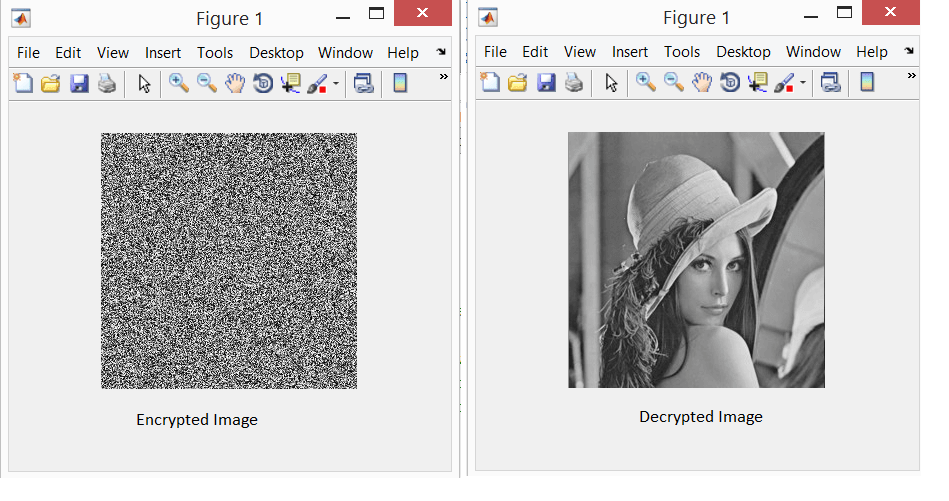Open Insert menu in left window

163,53
